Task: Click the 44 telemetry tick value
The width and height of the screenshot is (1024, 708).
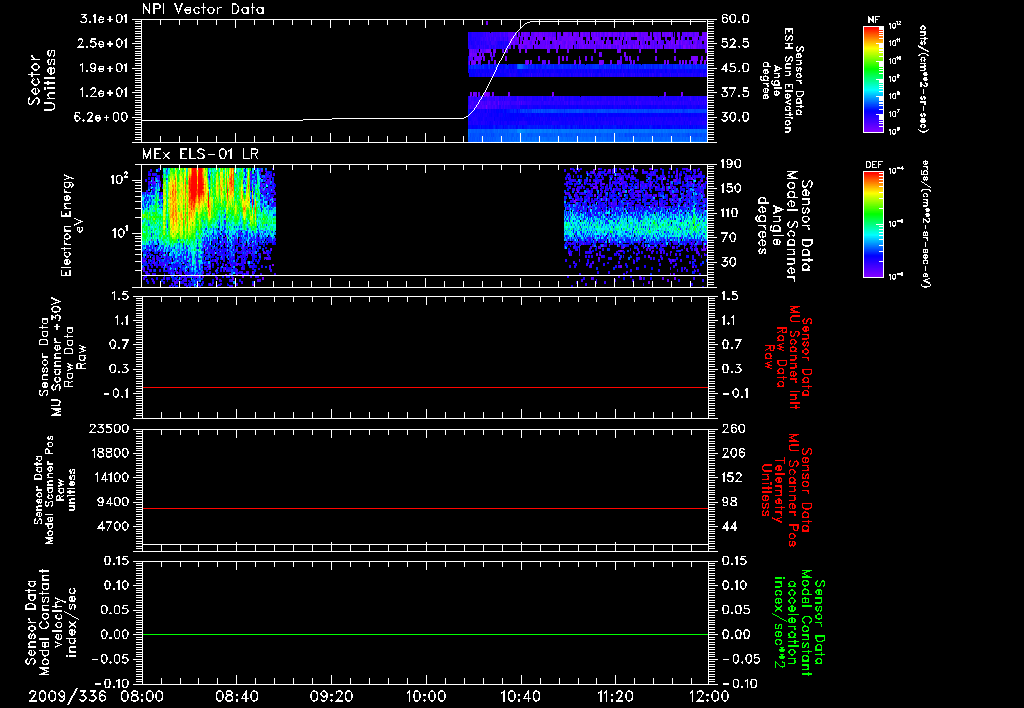Action: 728,526
